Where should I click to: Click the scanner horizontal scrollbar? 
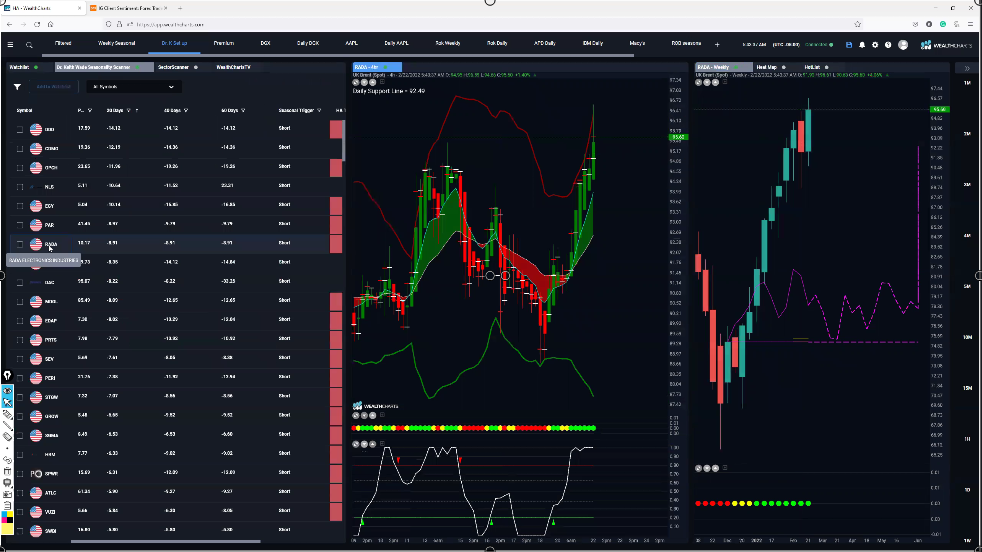tap(165, 541)
